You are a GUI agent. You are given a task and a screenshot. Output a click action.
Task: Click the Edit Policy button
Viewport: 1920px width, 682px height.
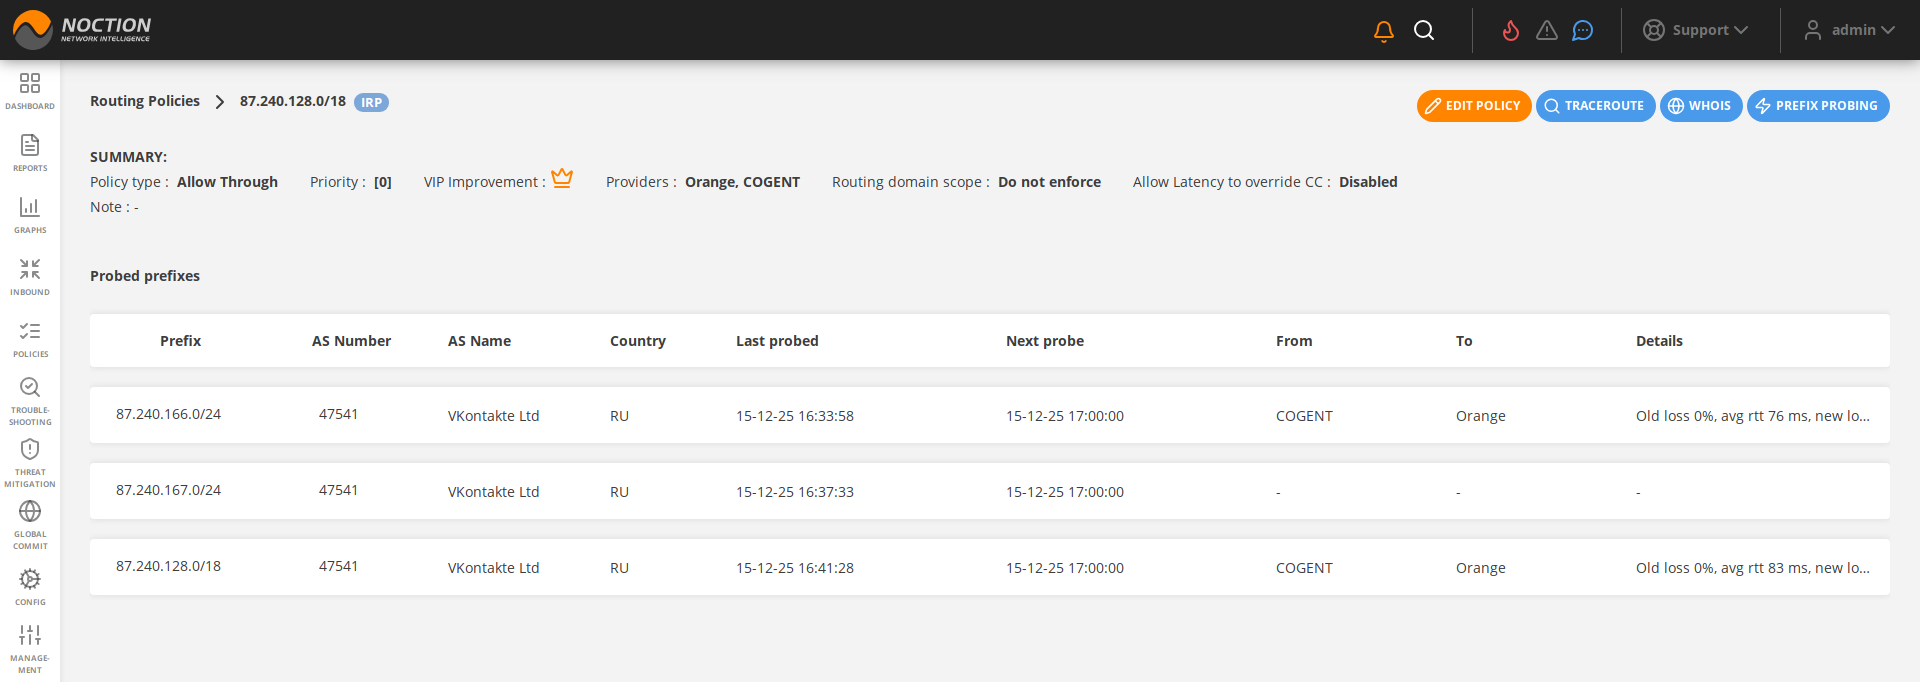coord(1473,106)
